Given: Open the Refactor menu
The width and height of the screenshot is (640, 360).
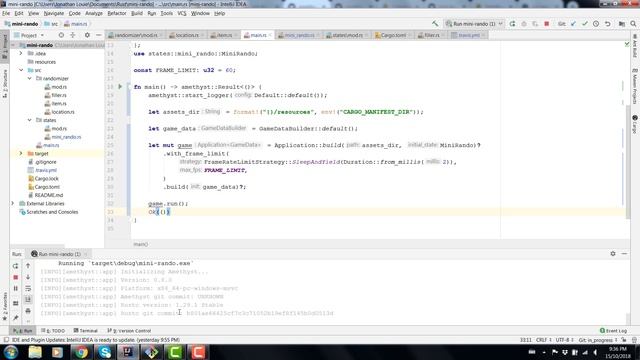Looking at the screenshot, I should click(117, 13).
